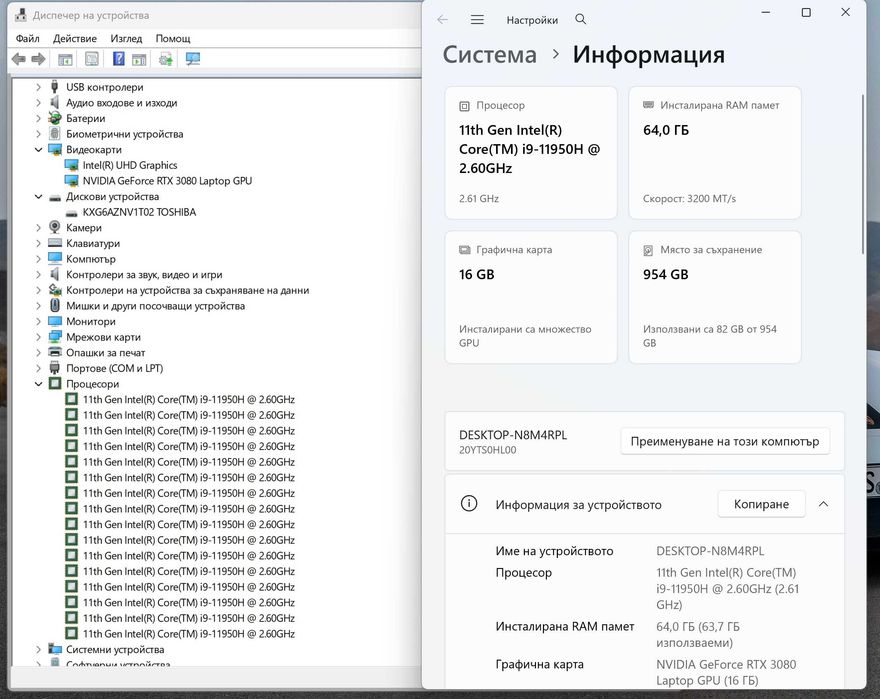Image resolution: width=880 pixels, height=699 pixels.
Task: Open the Действие menu
Action: (x=75, y=38)
